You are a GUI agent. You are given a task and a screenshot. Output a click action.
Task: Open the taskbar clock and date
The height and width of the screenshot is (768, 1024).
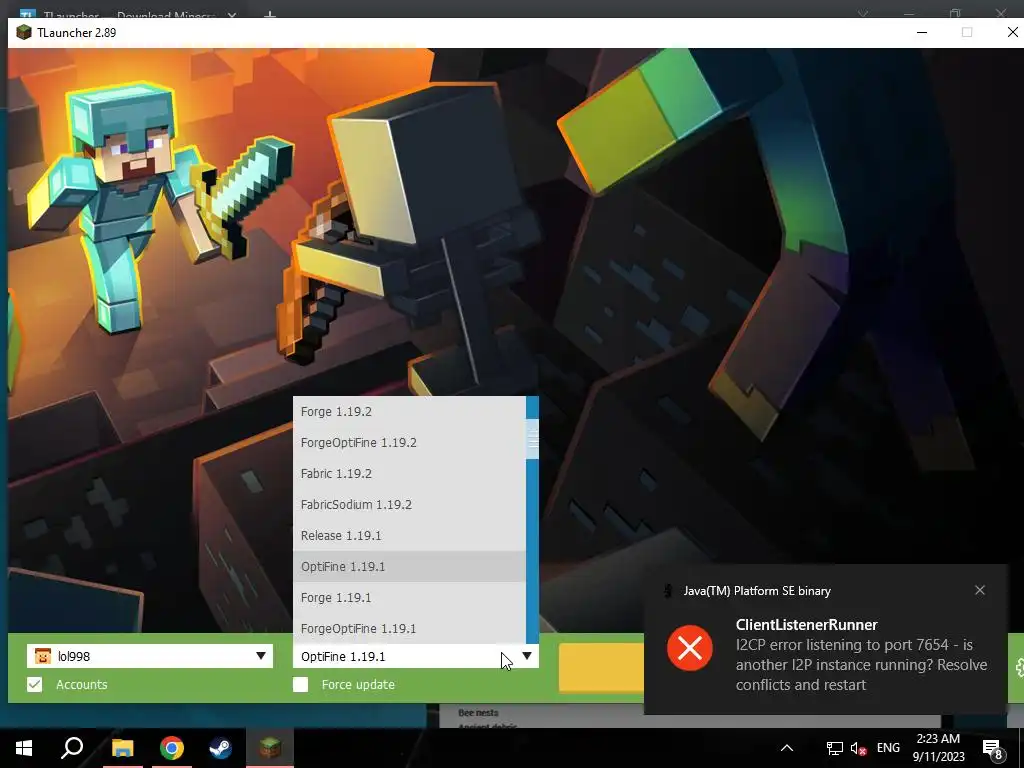pyautogui.click(x=938, y=748)
